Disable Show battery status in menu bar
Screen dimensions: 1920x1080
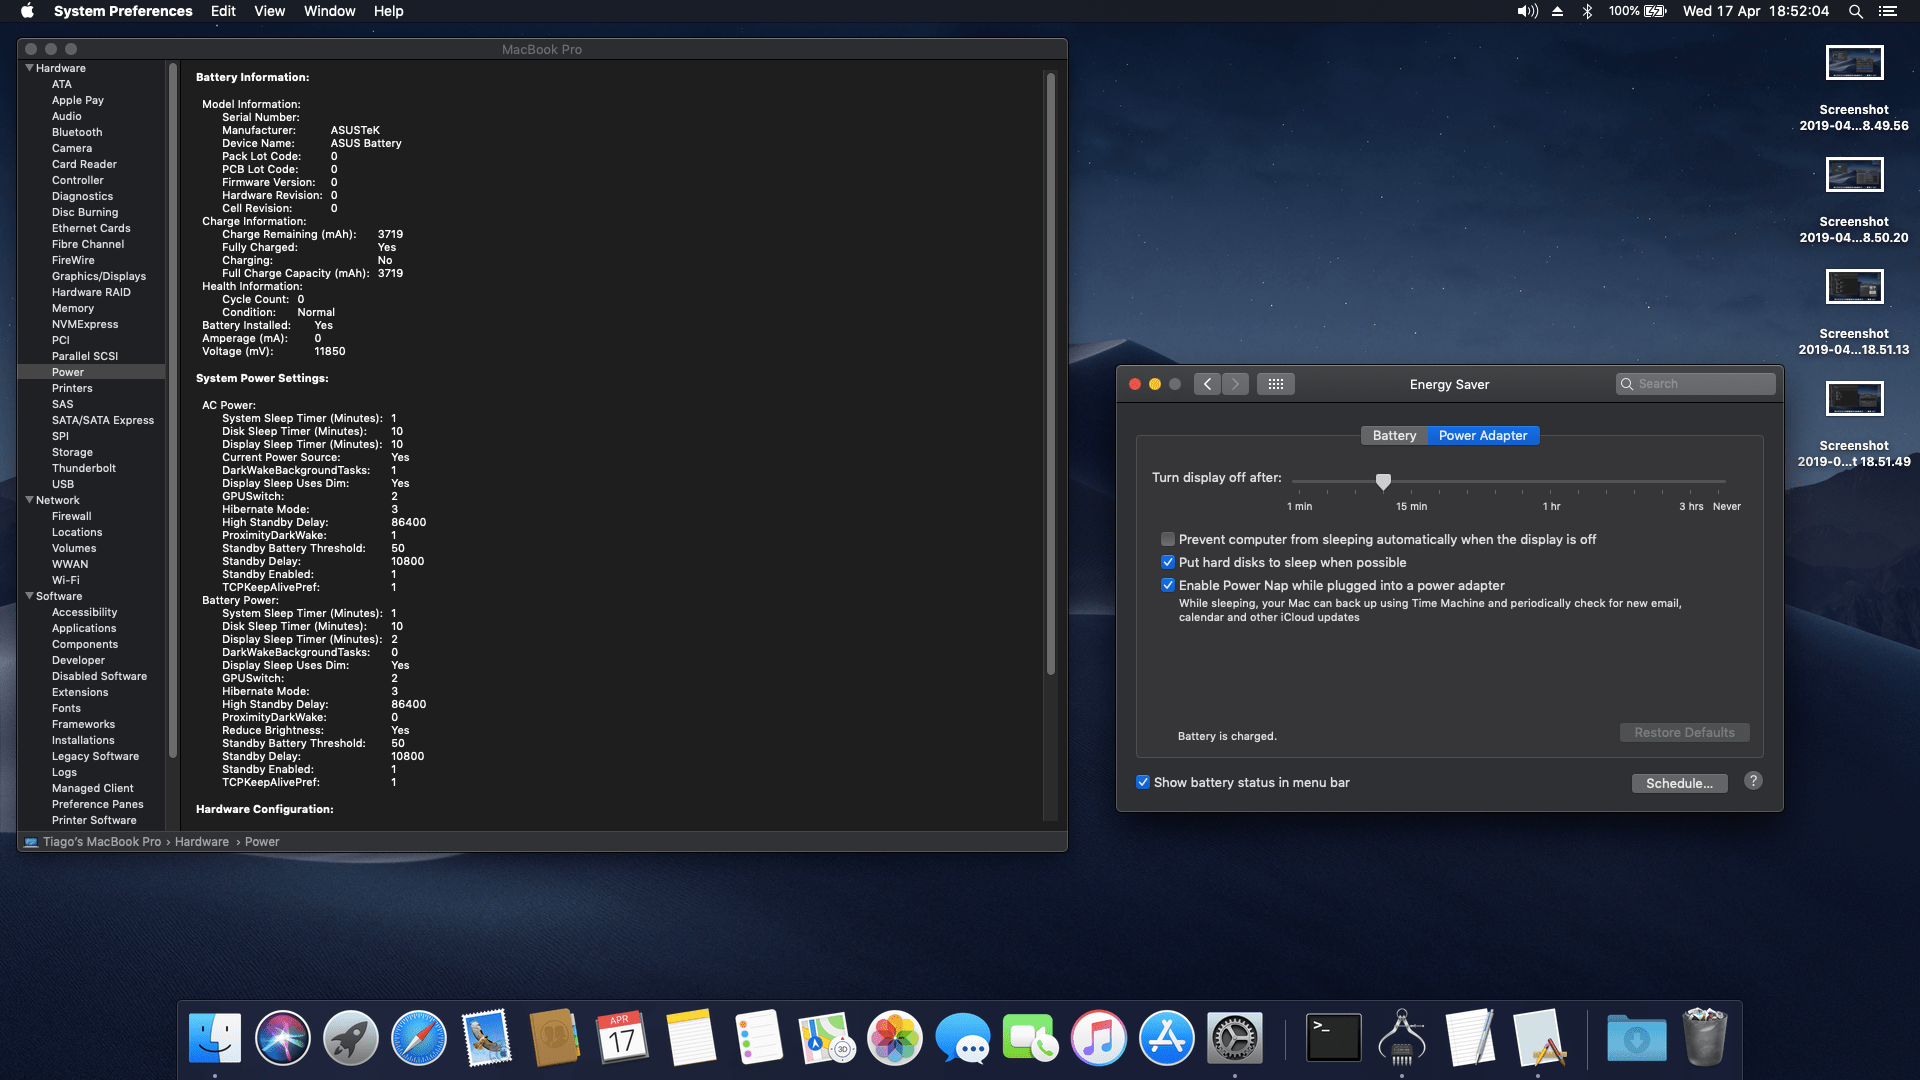tap(1142, 782)
